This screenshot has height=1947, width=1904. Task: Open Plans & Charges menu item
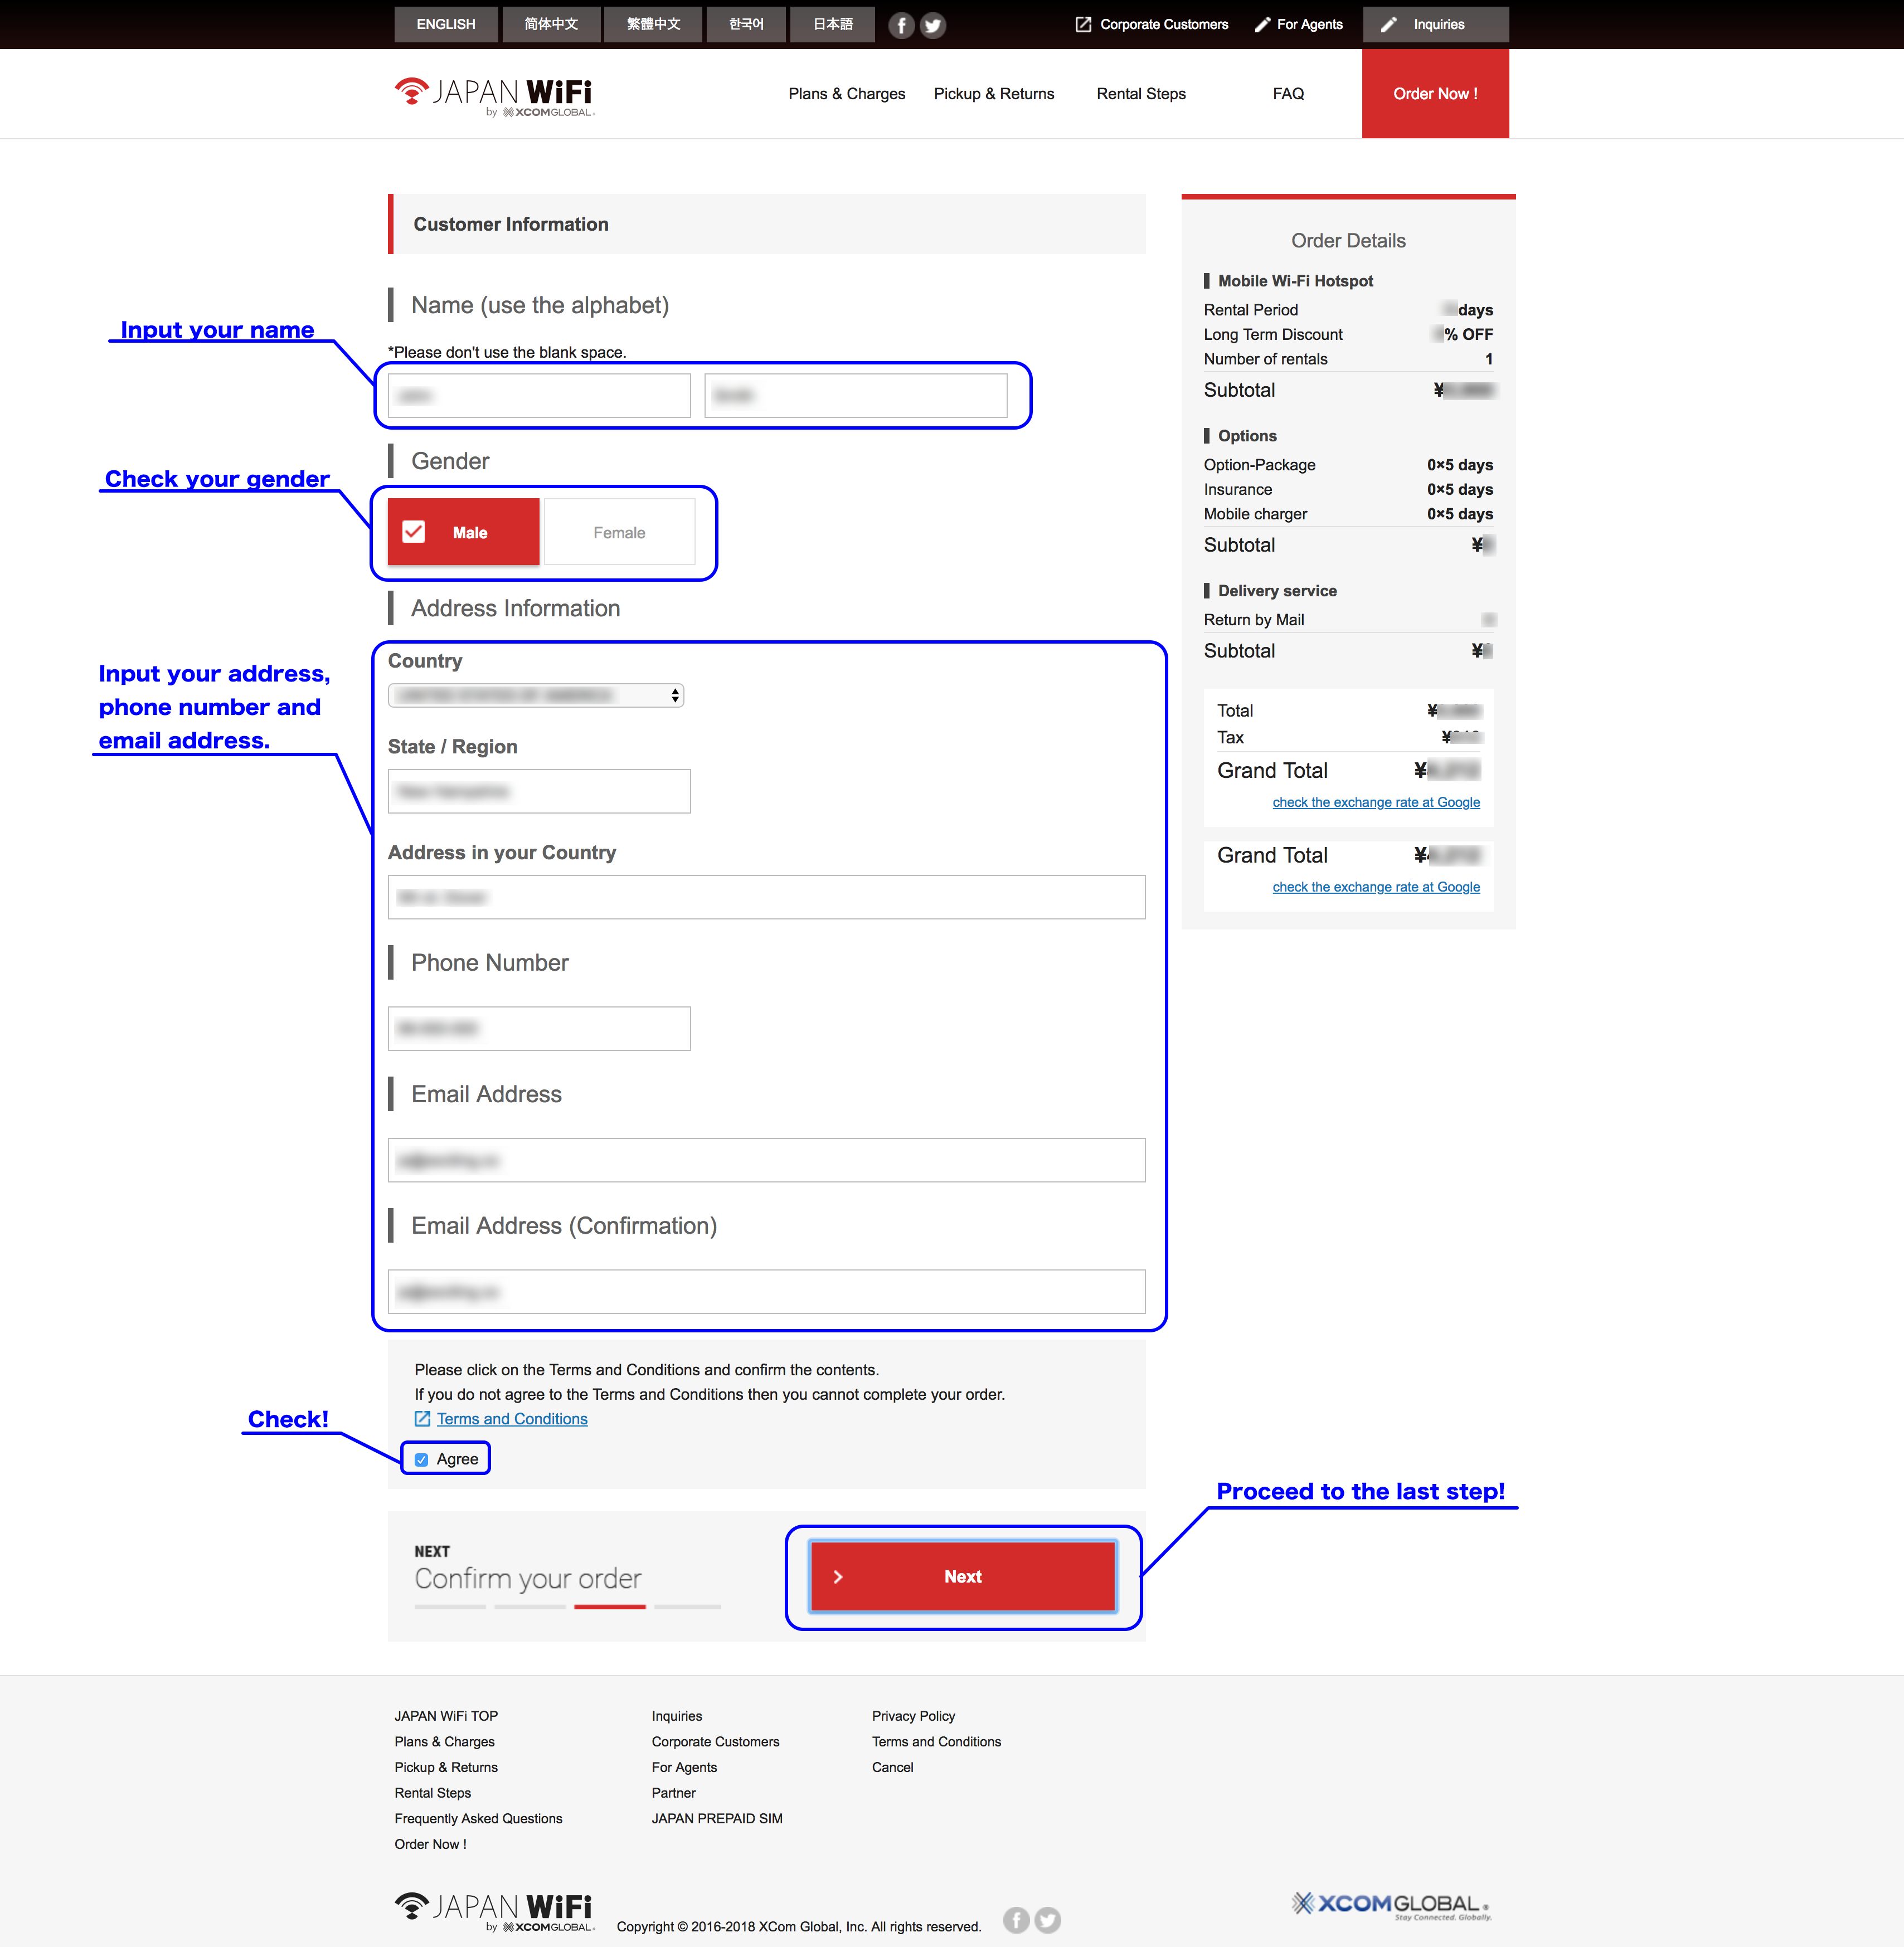click(846, 94)
